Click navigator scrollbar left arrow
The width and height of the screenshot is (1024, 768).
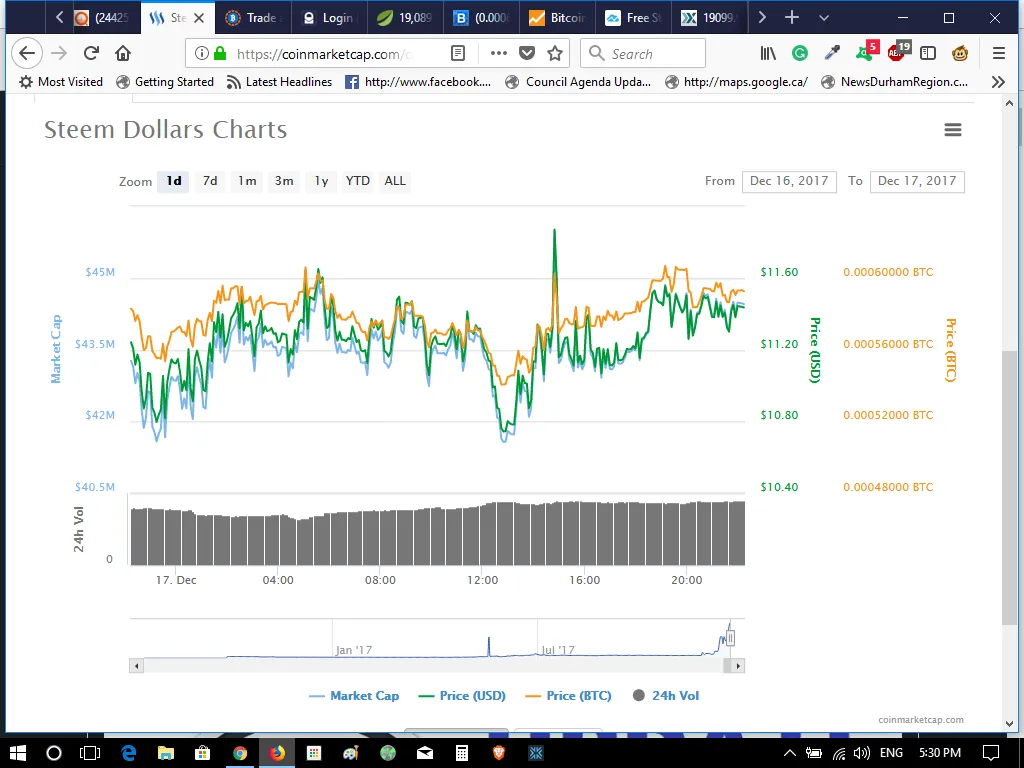click(136, 666)
